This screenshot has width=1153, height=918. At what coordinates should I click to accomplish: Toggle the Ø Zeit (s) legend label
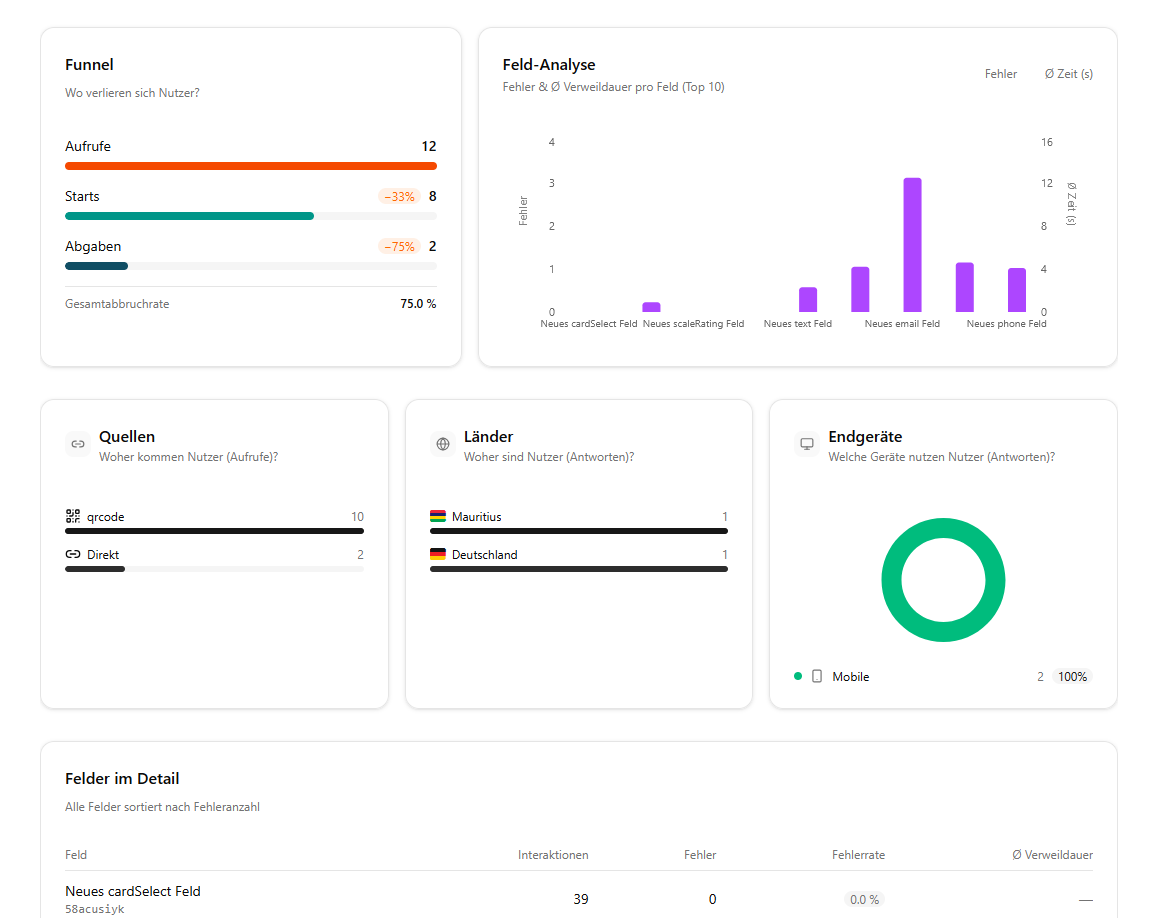coord(1068,73)
